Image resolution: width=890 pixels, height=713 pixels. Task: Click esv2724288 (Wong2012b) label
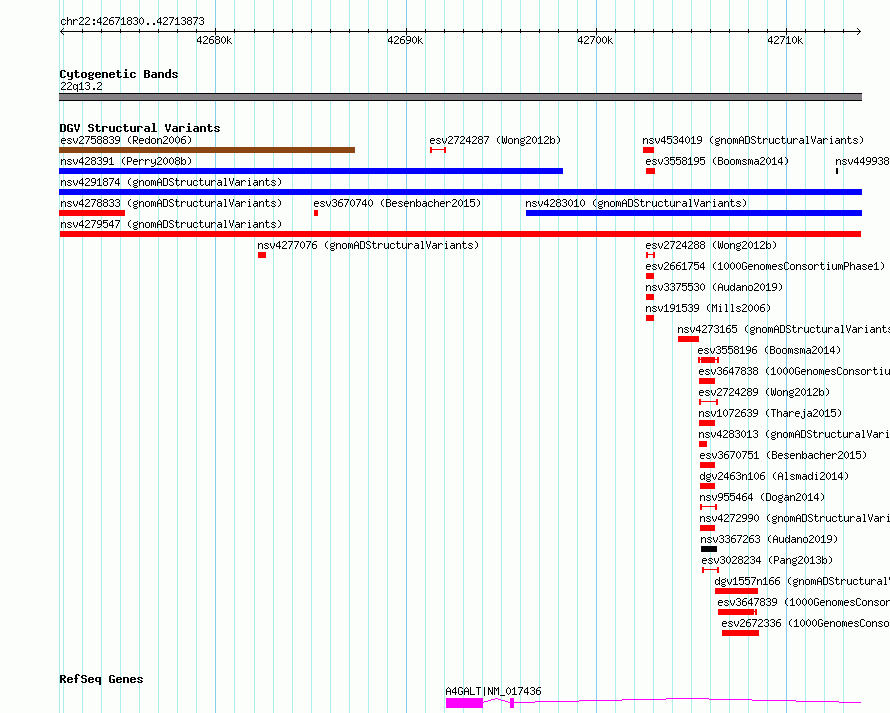point(711,245)
